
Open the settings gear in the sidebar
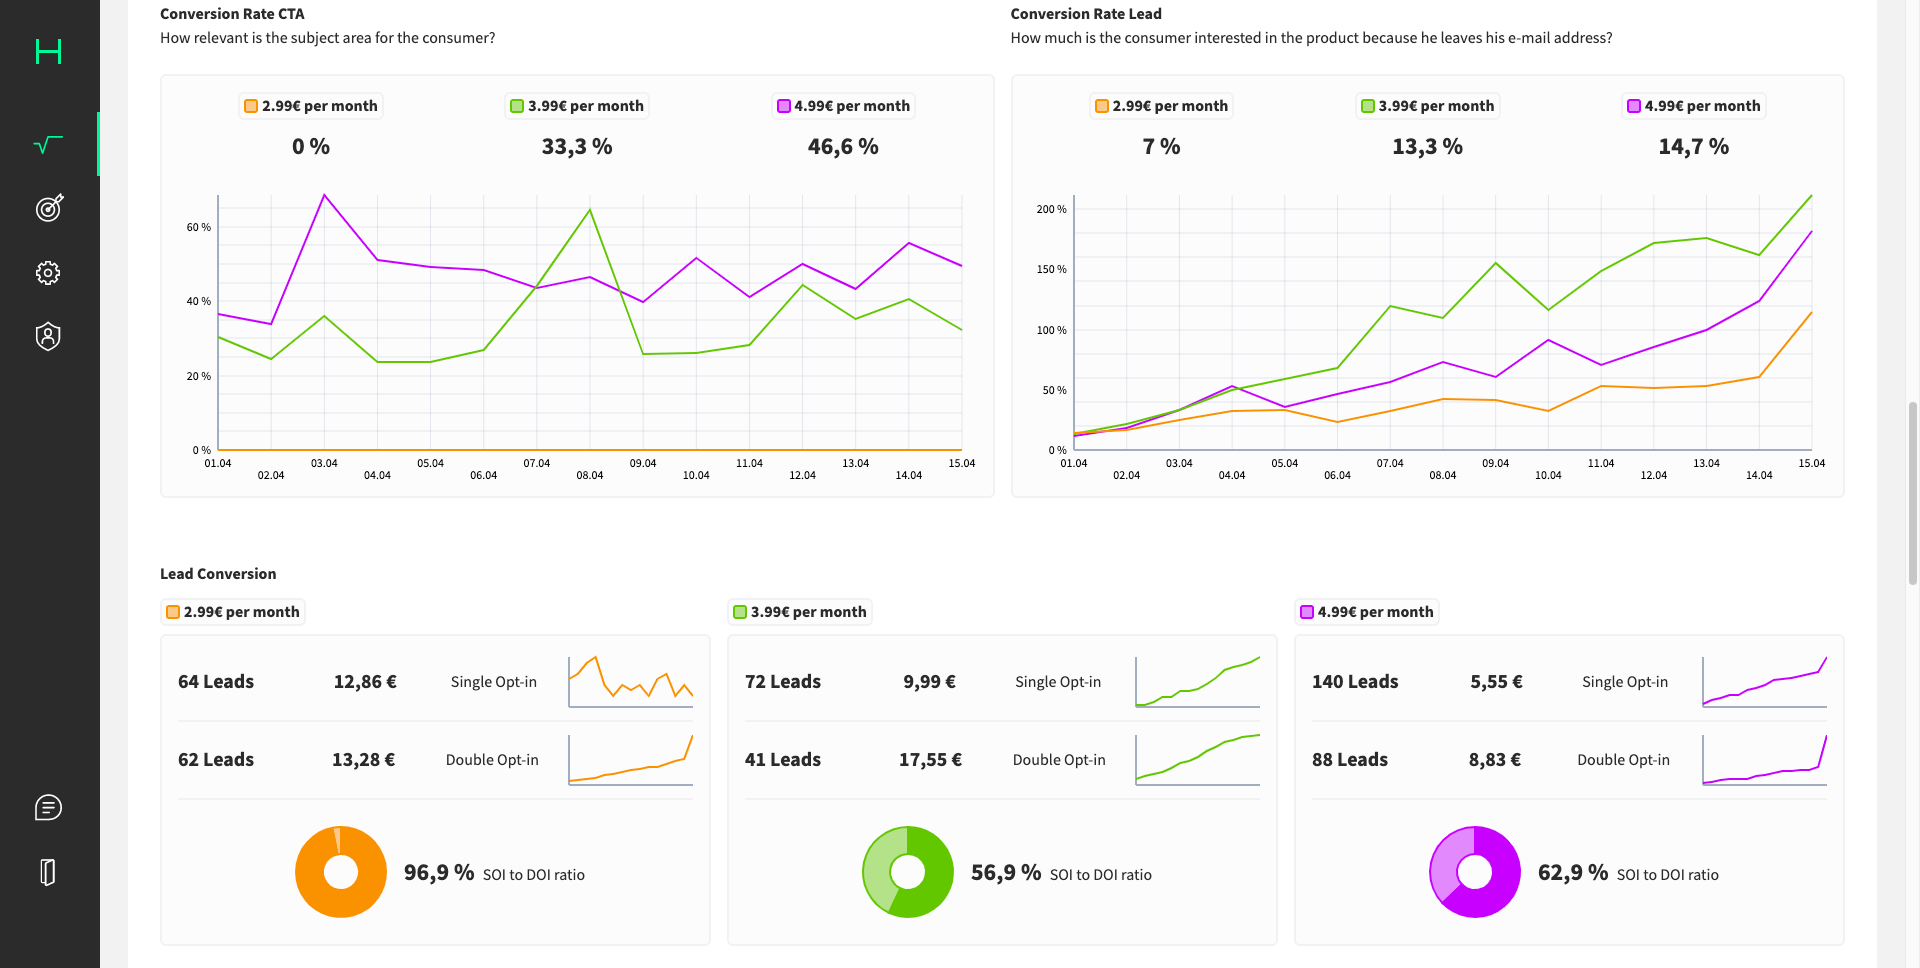click(48, 273)
